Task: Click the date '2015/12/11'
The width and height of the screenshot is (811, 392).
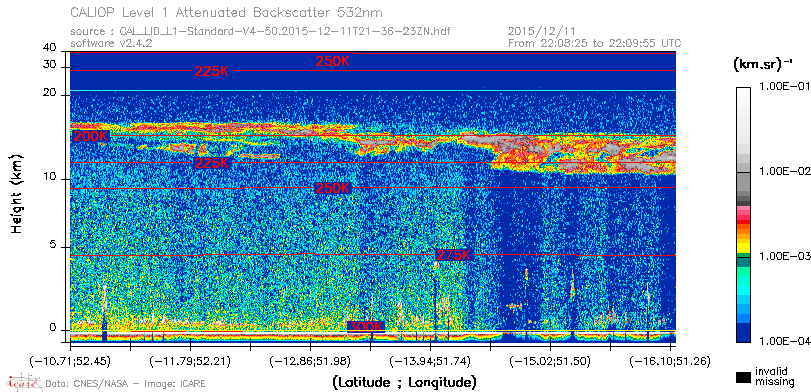Action: click(x=542, y=31)
